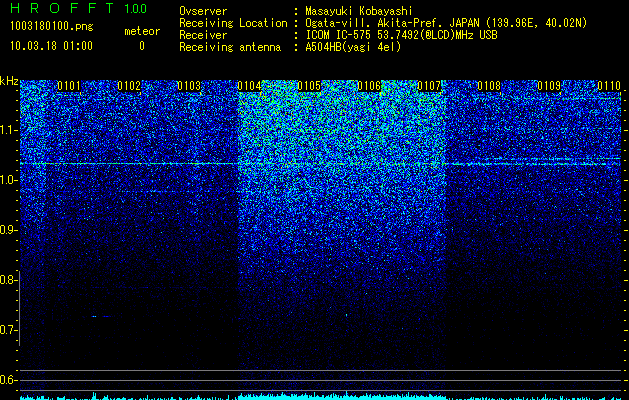
Task: Click the small signal blip near 0.73 kHz
Action: click(x=95, y=317)
